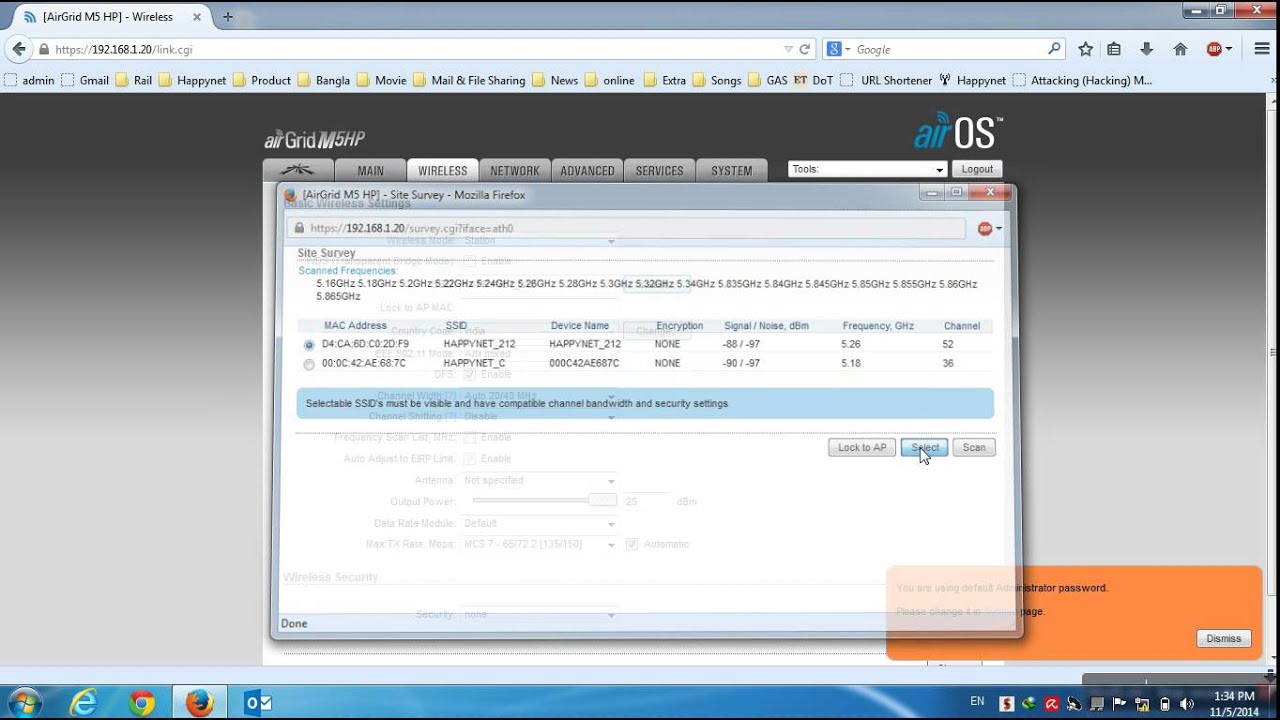Open the SERVICES tab
Image resolution: width=1280 pixels, height=720 pixels.
point(660,171)
